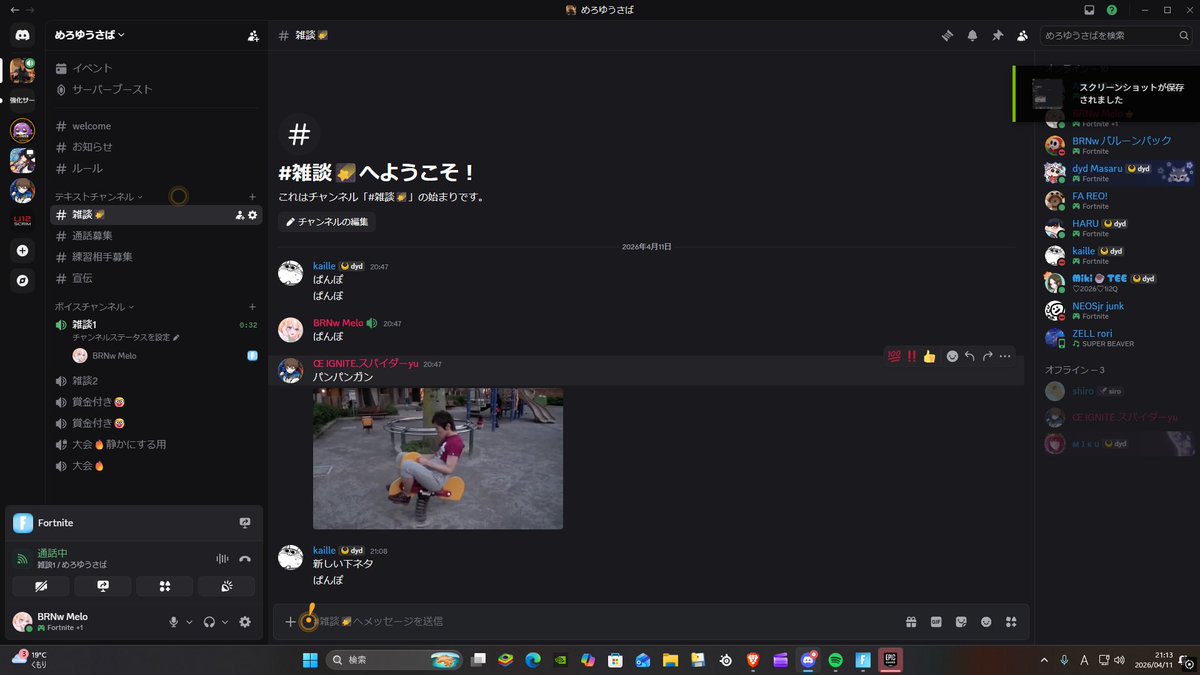Open the GIF picker
1200x675 pixels.
(x=936, y=622)
